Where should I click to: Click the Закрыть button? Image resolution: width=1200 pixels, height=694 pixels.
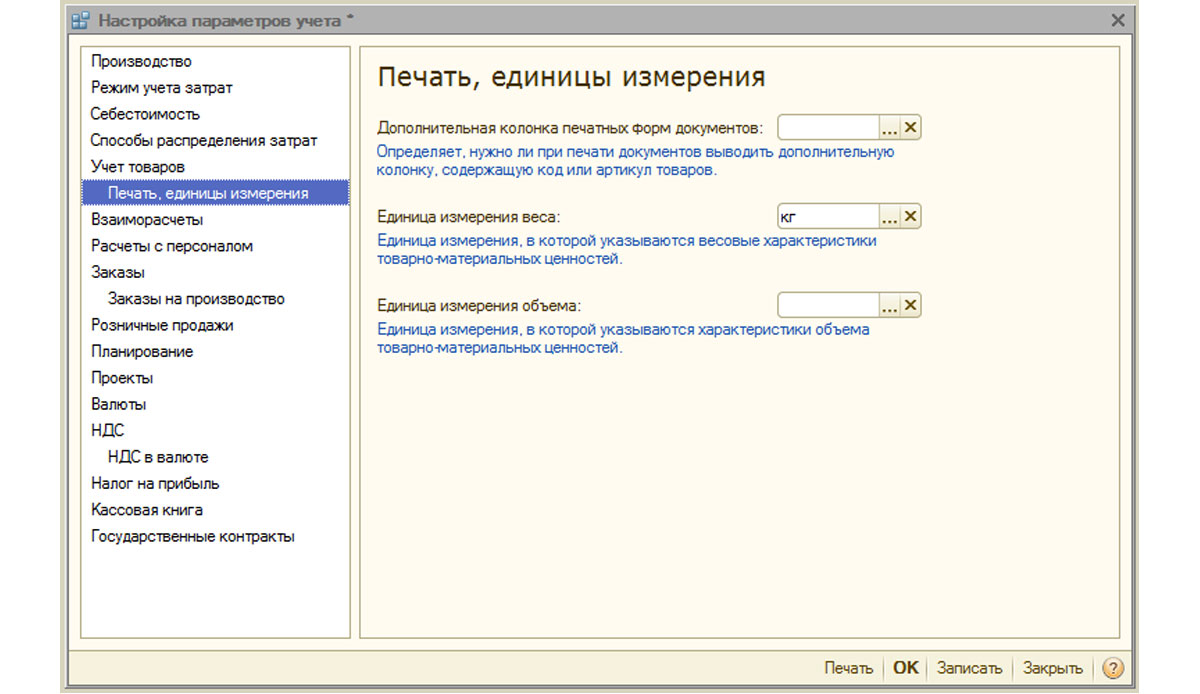click(1052, 668)
